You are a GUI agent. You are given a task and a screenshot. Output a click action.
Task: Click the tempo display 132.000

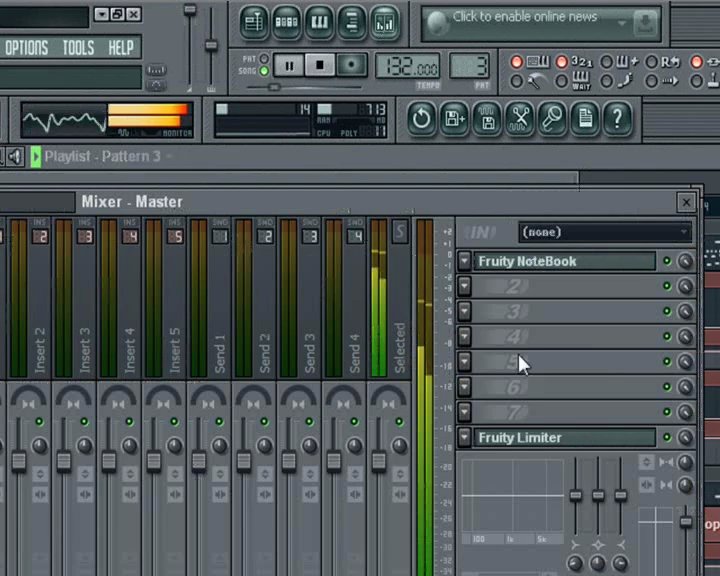408,68
